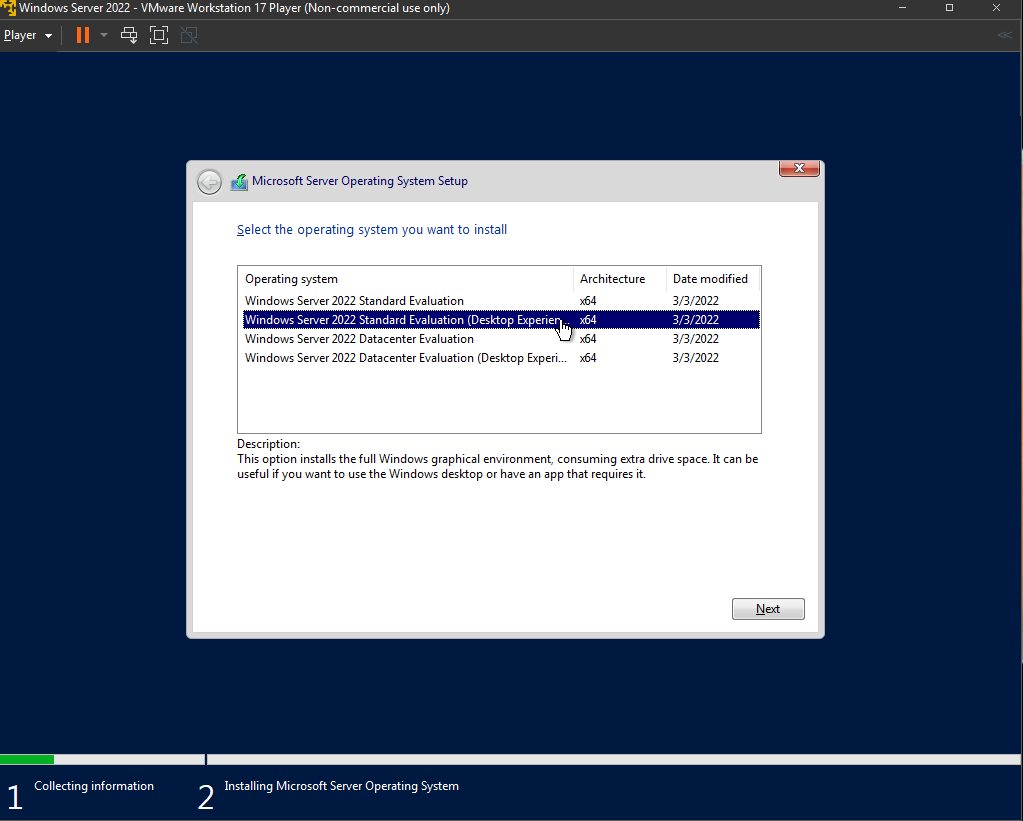Maximize the VMware Player window

[x=949, y=8]
